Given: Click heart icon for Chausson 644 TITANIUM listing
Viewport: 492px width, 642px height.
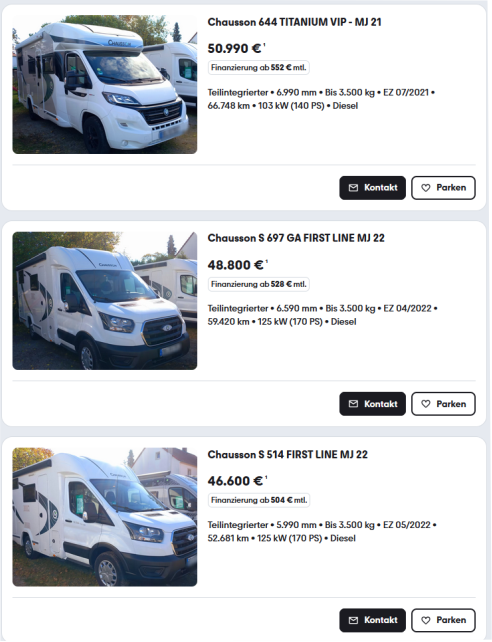Looking at the screenshot, I should (426, 188).
